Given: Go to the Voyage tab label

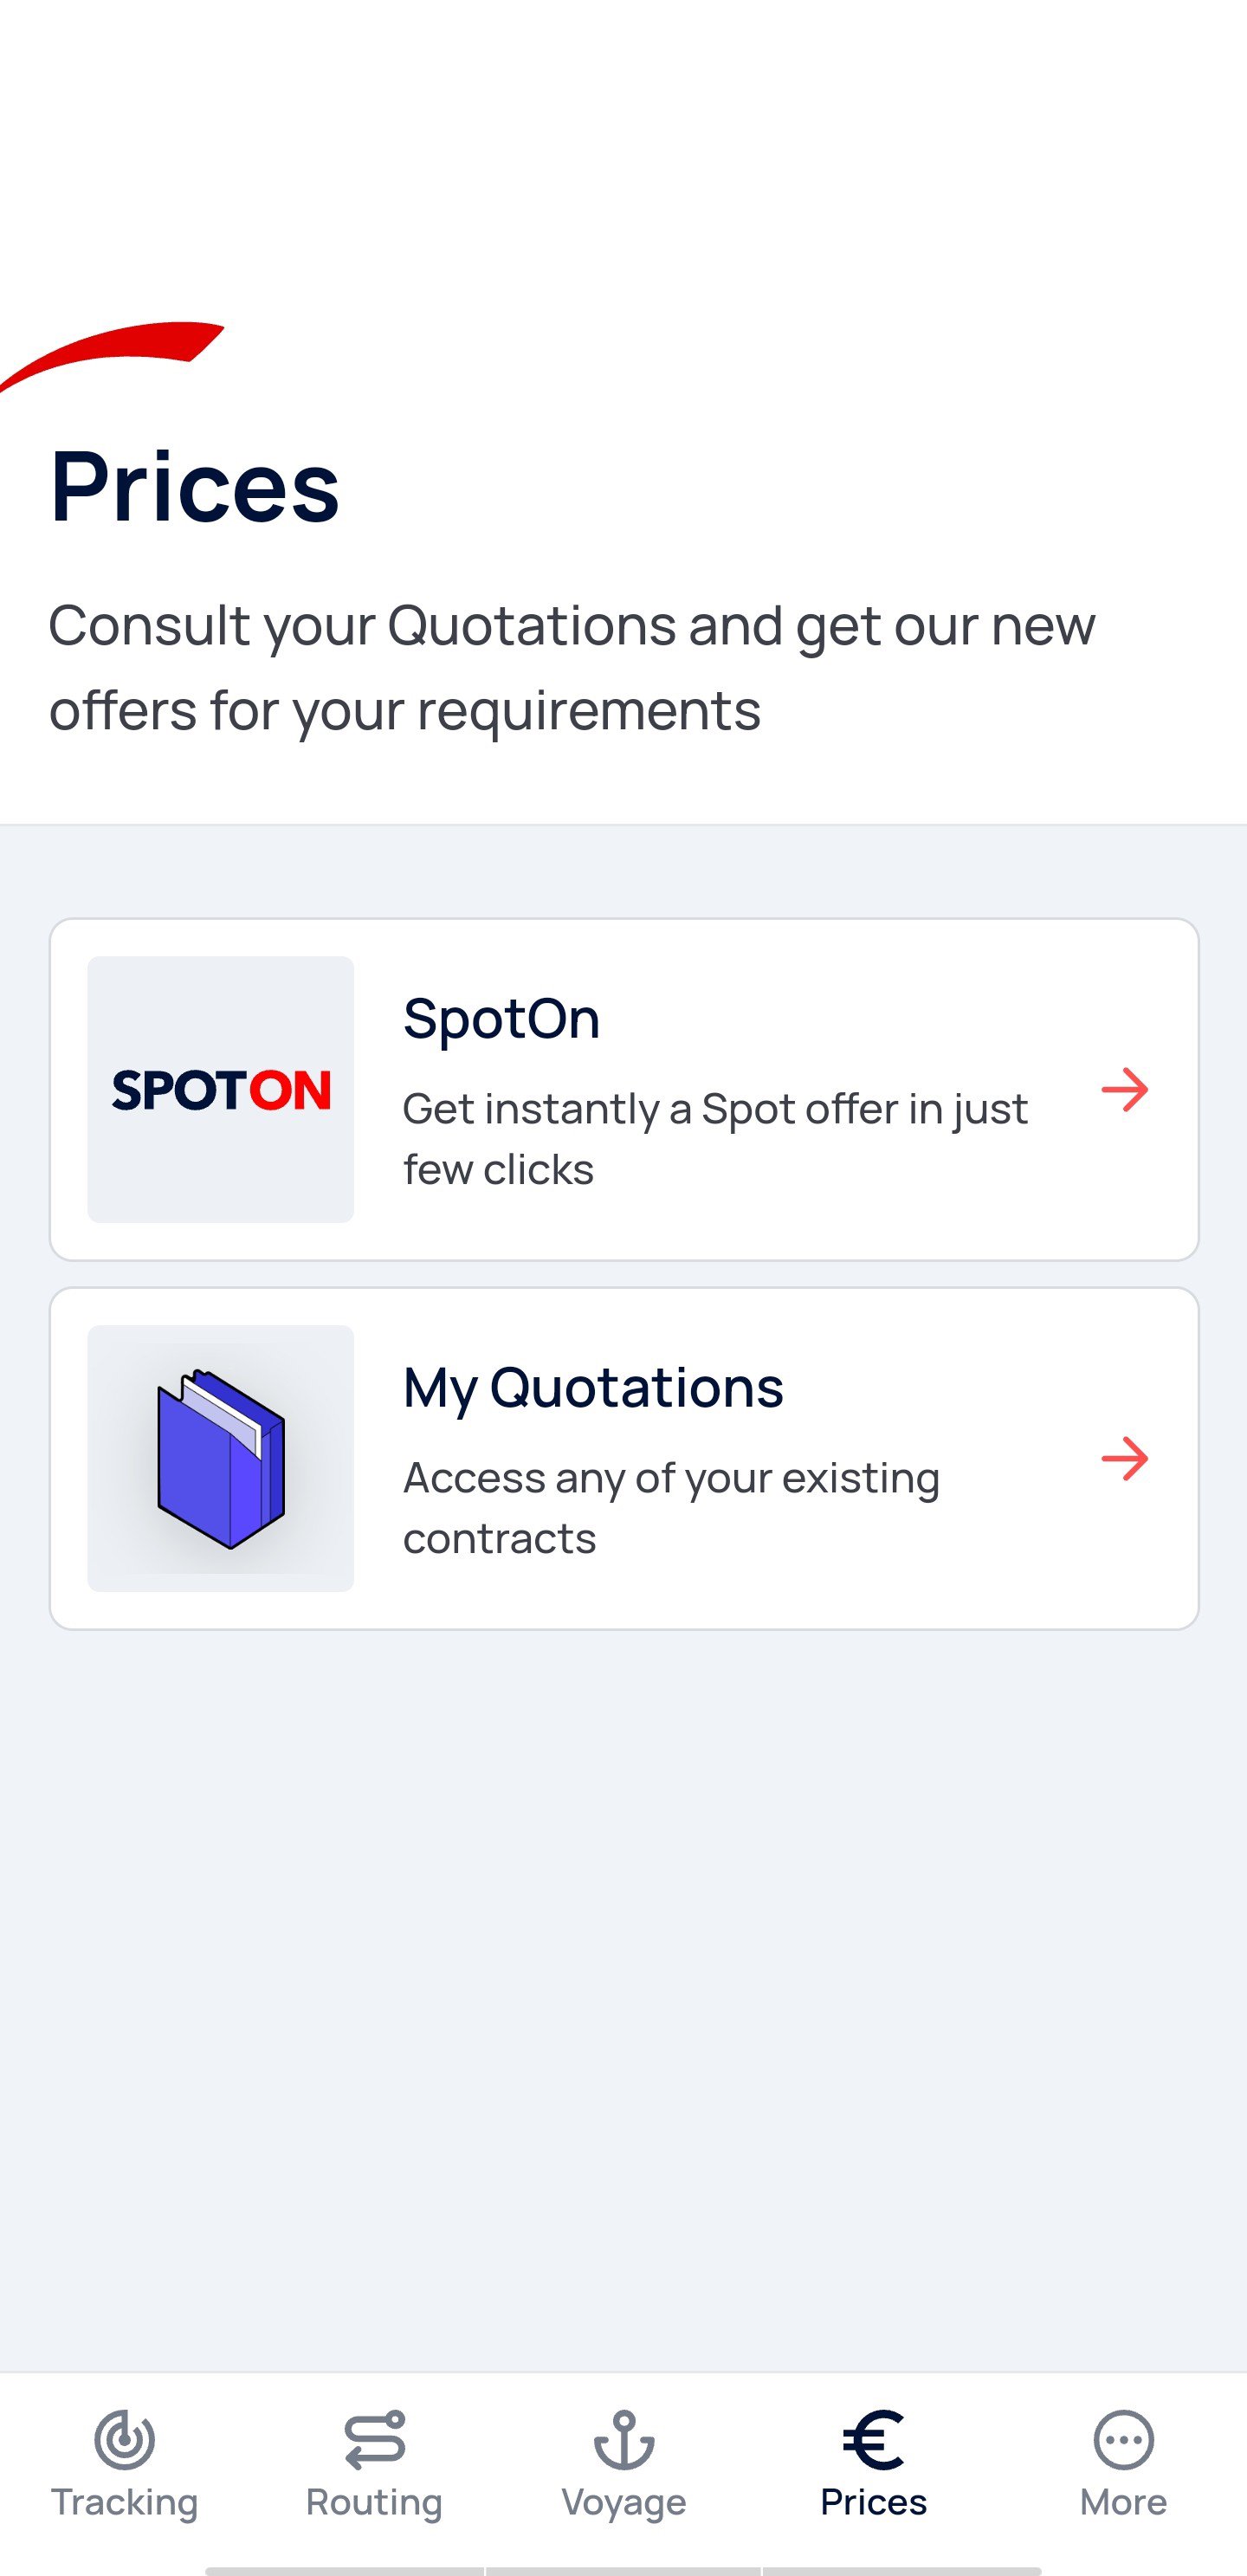Looking at the screenshot, I should point(624,2502).
